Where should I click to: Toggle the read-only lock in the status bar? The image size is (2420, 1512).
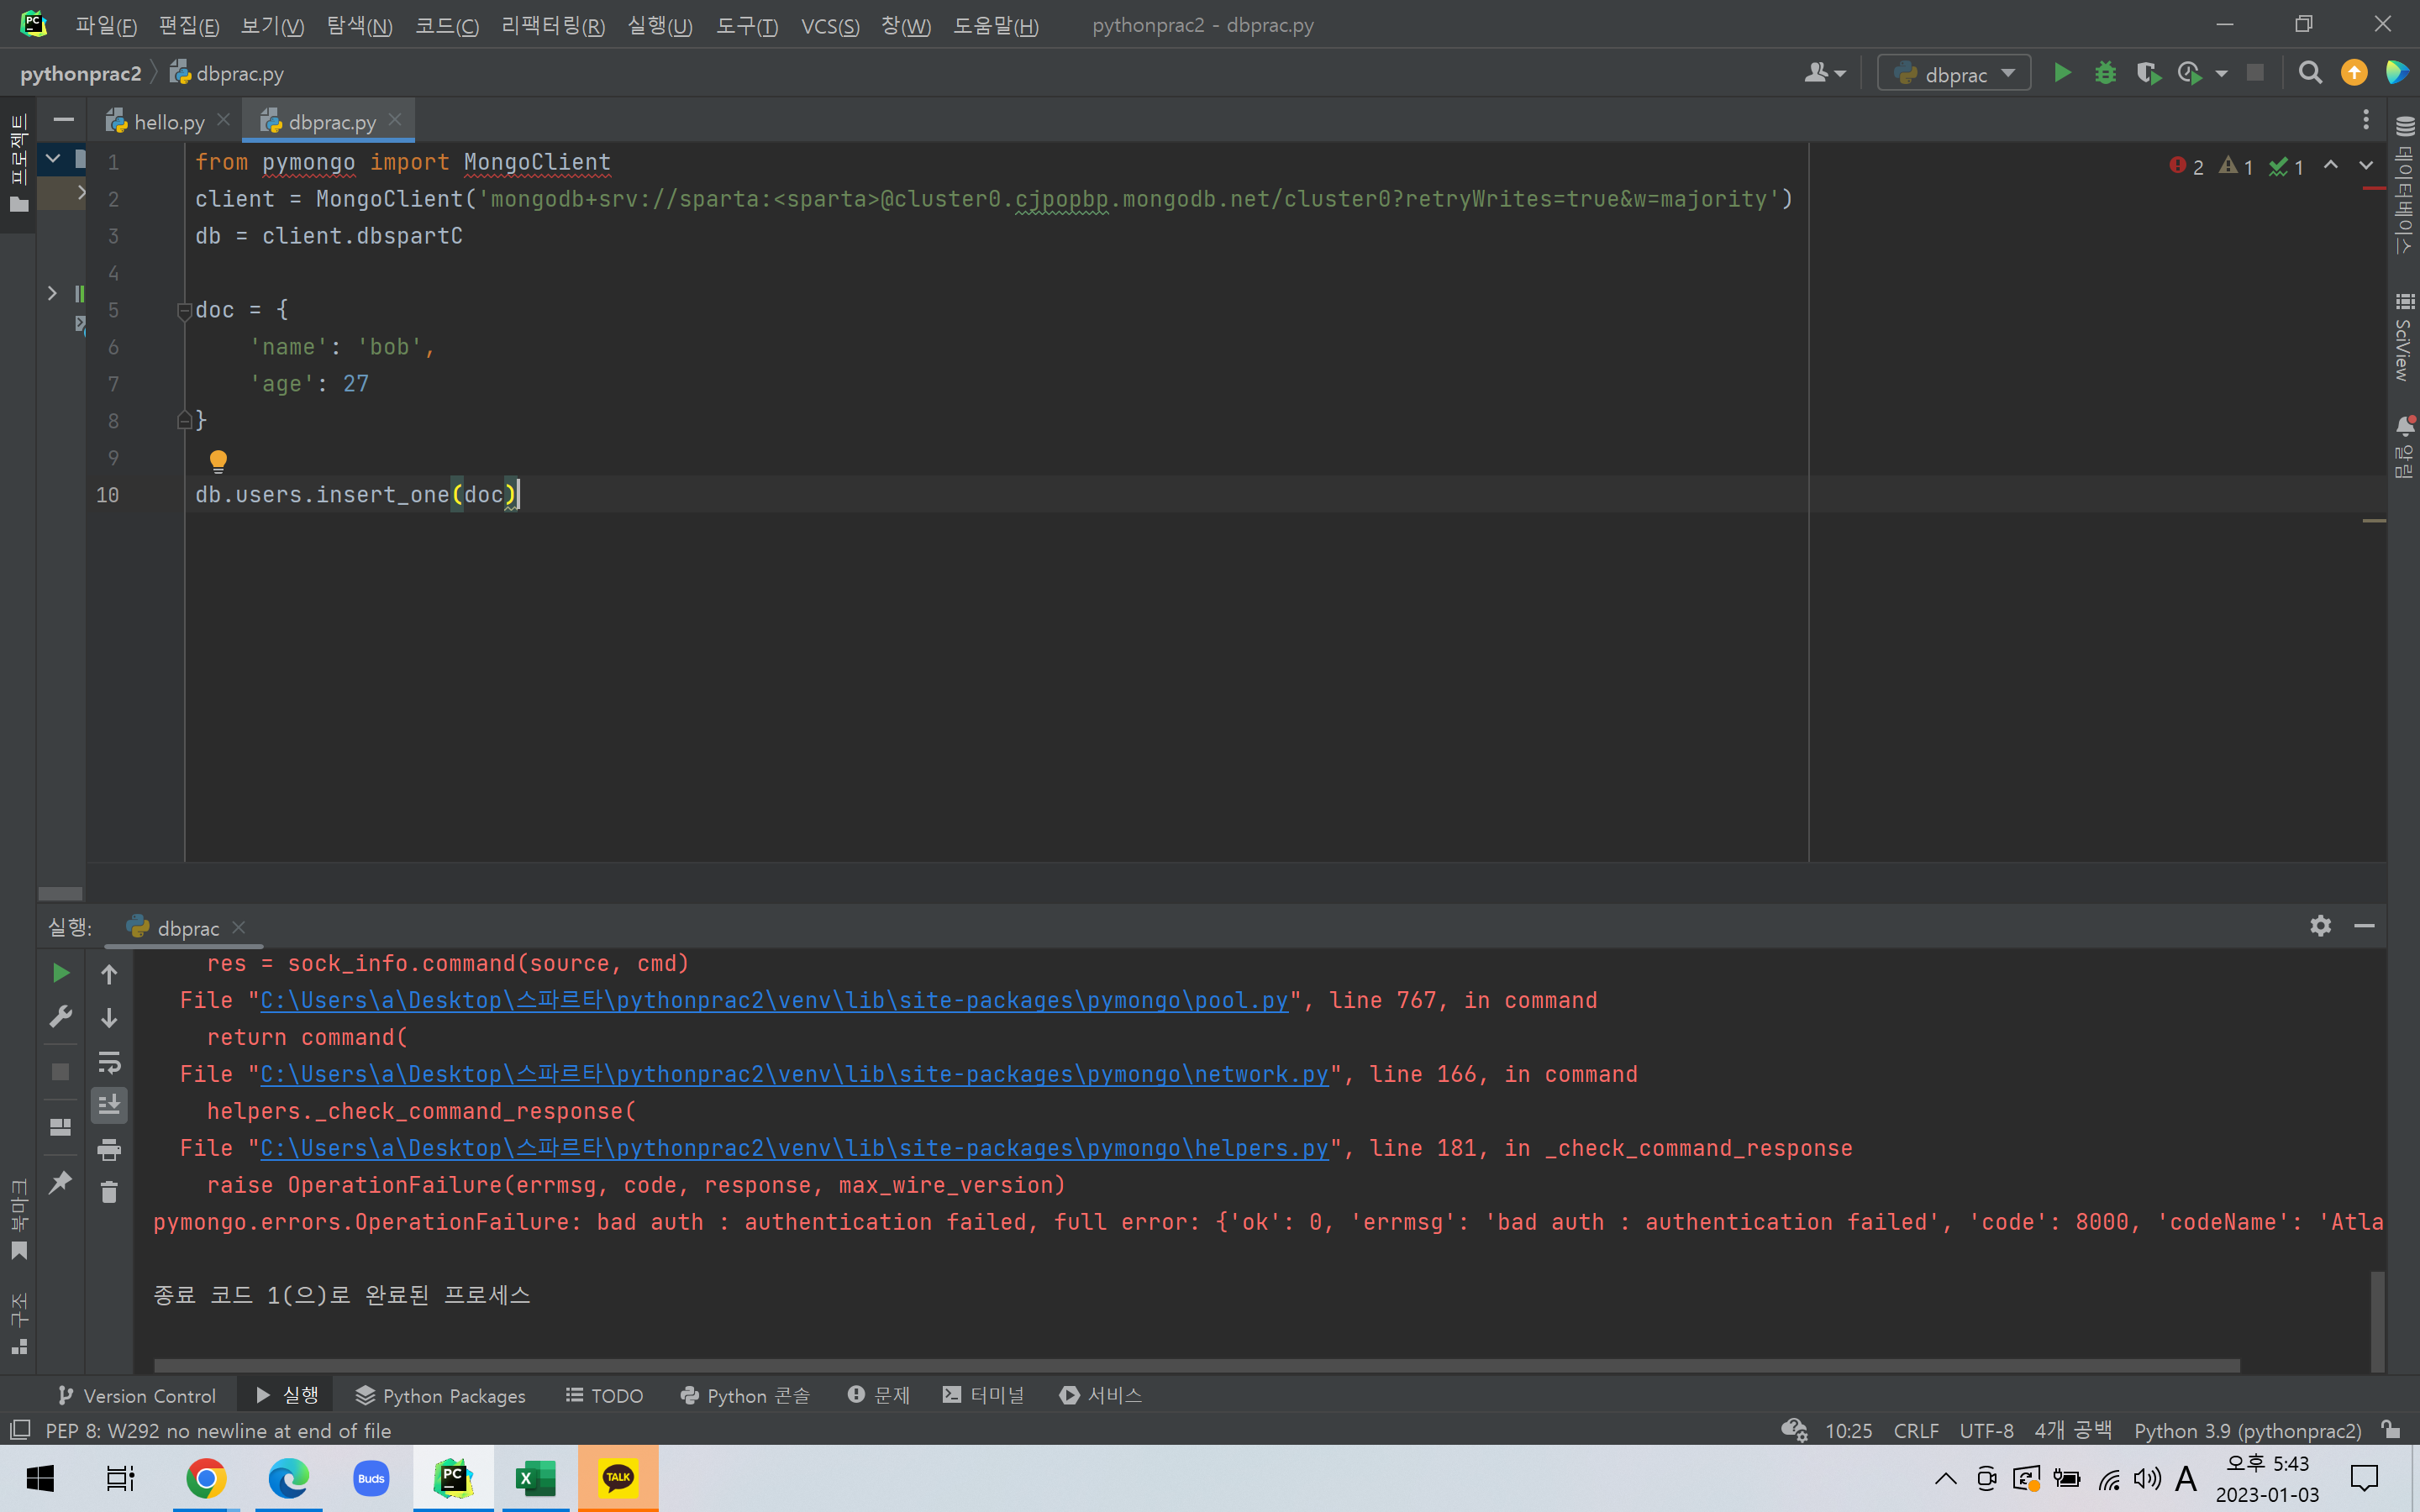pos(2391,1430)
